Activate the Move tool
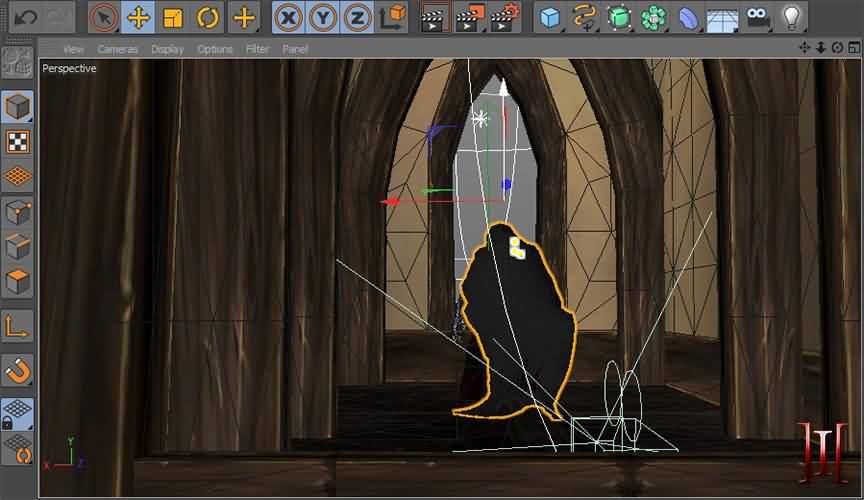The height and width of the screenshot is (500, 864). [x=138, y=18]
